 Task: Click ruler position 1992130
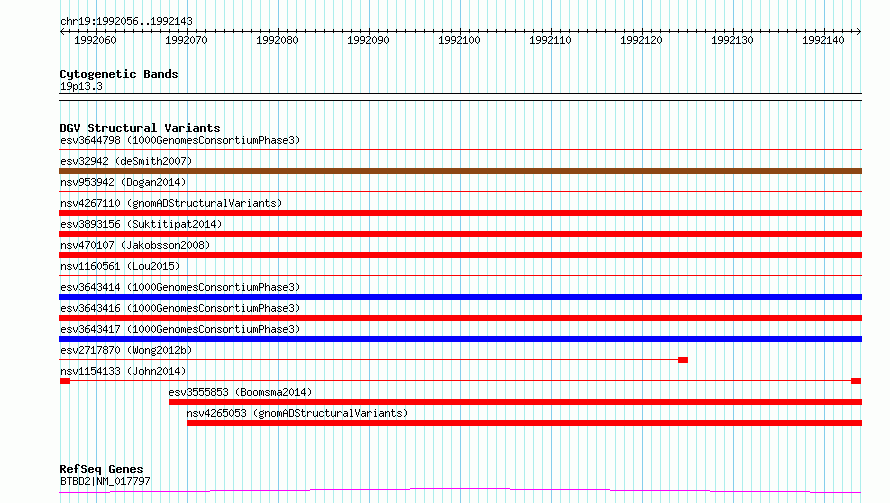click(x=732, y=40)
